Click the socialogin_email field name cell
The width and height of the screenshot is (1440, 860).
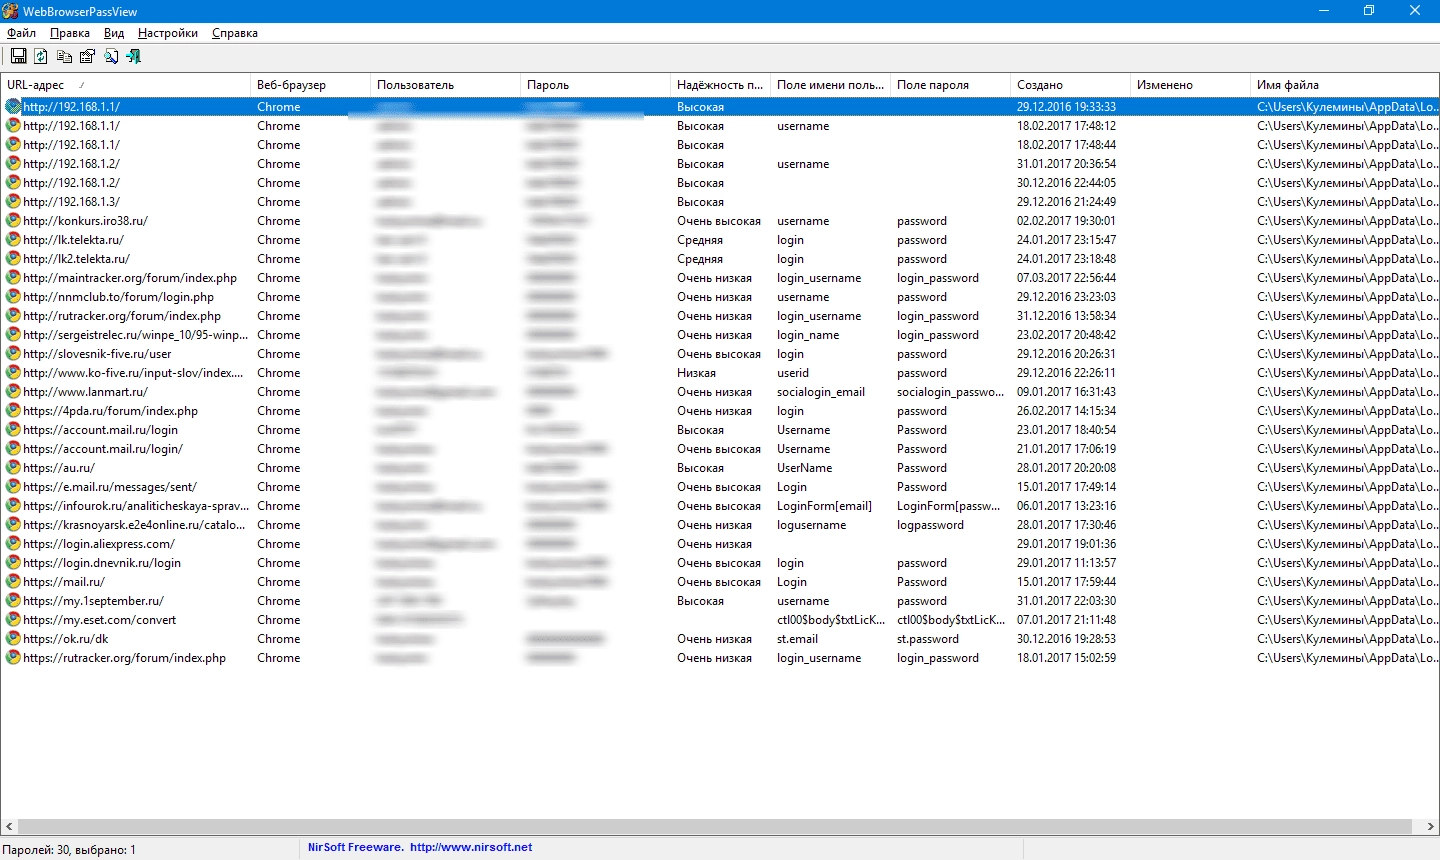click(x=821, y=392)
